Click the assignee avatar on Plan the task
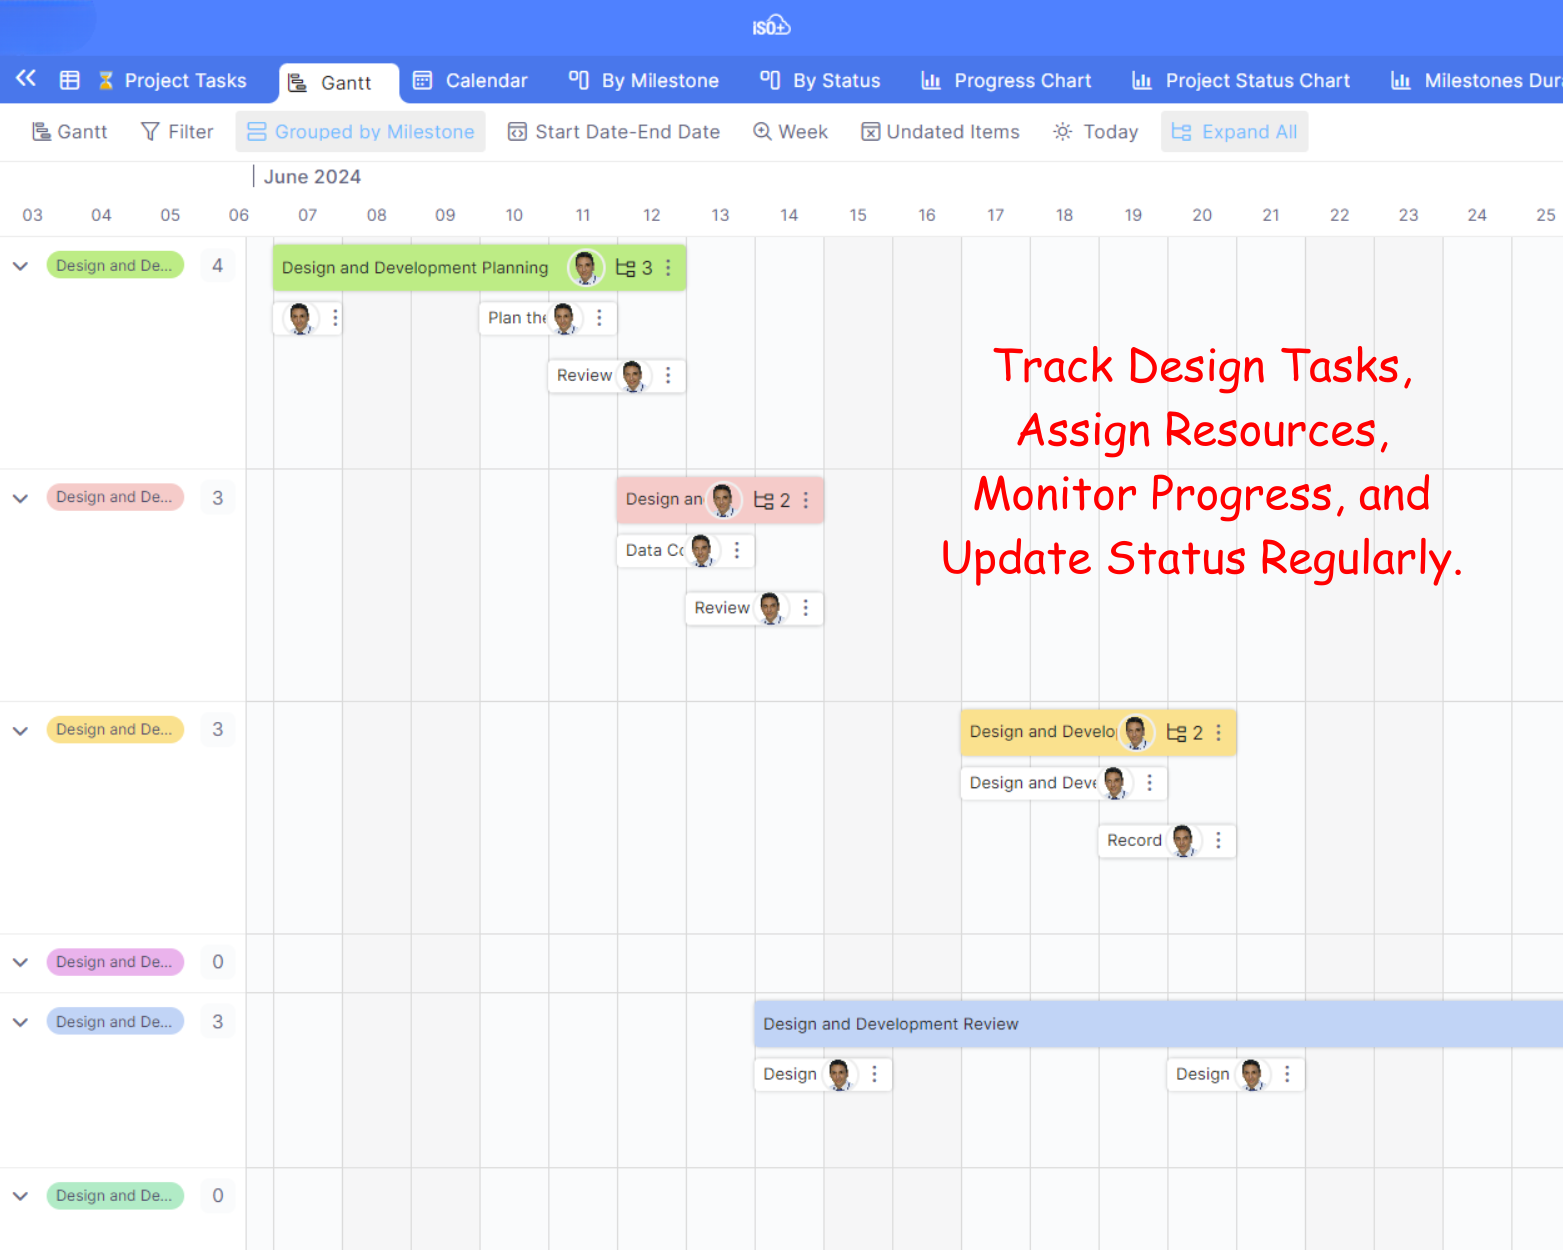1563x1250 pixels. point(564,318)
